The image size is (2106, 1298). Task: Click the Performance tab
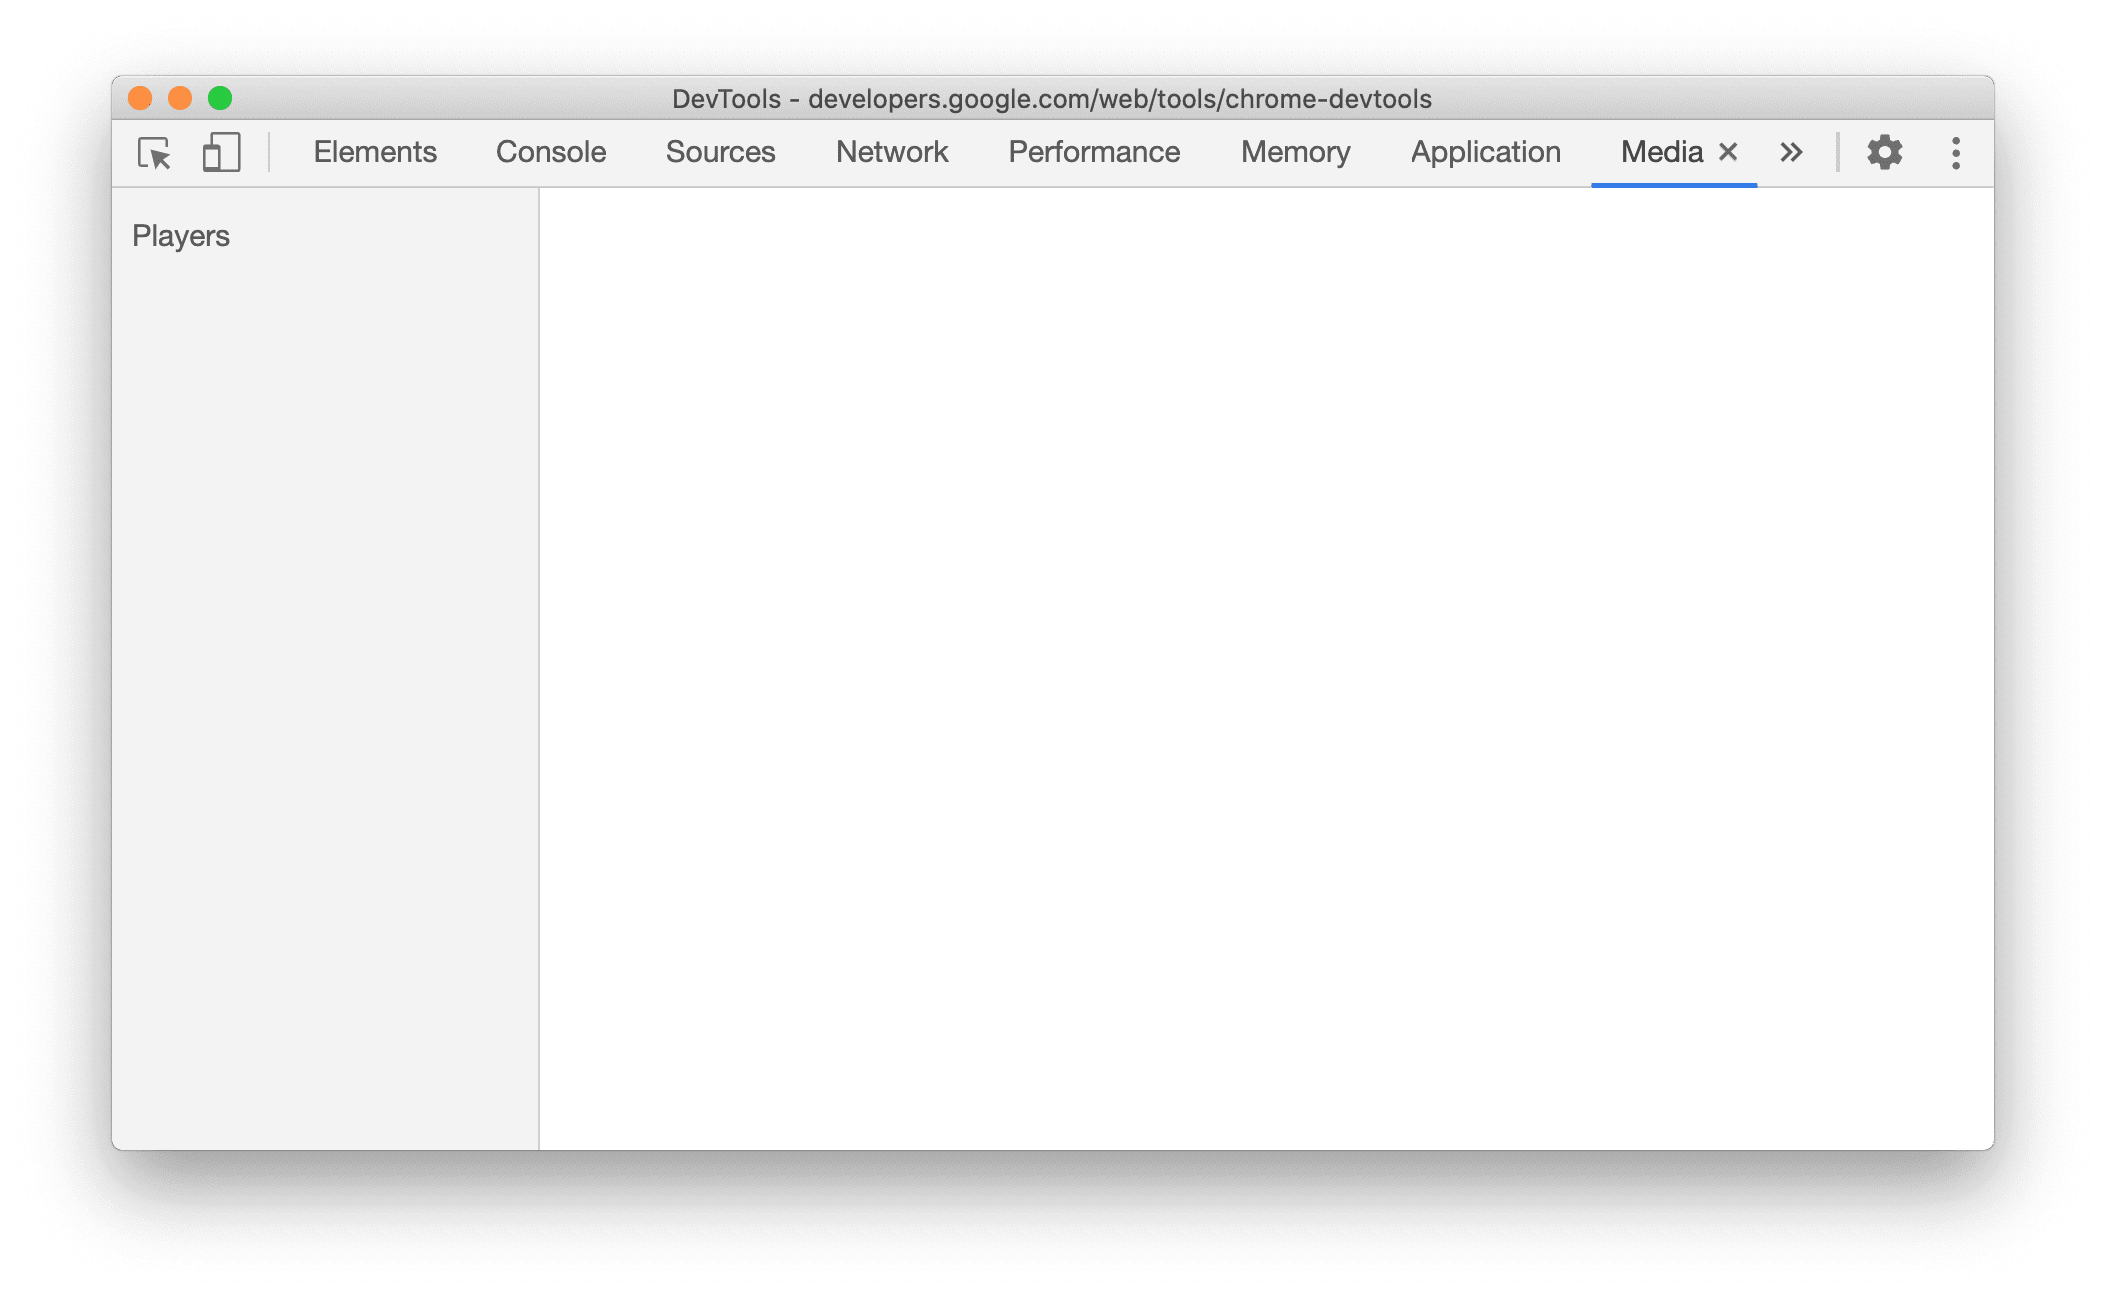coord(1092,150)
